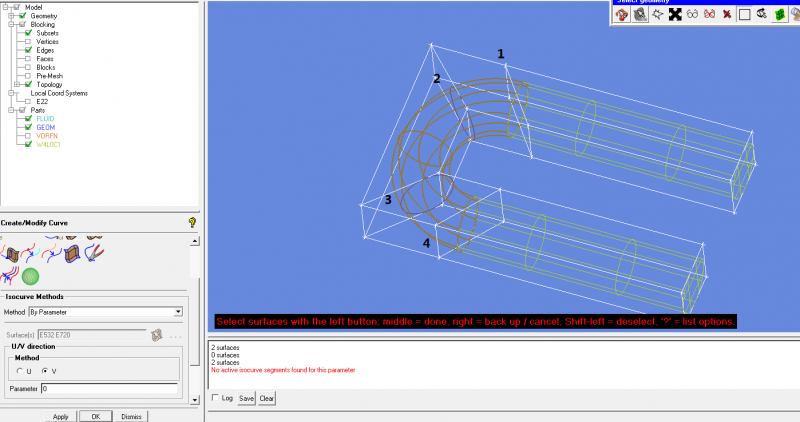Click the surface-with-curve icon at row start
Screen dimensions: 800x422
(x=10, y=253)
